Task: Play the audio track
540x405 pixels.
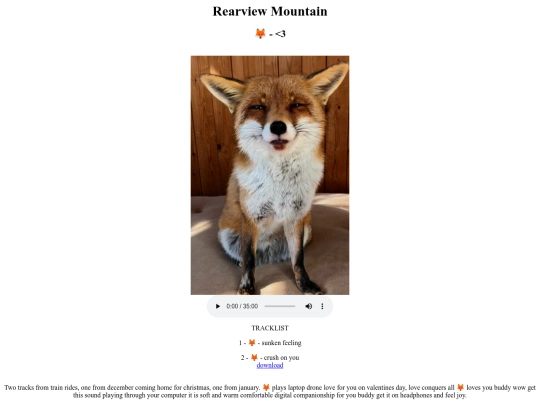Action: (218, 306)
